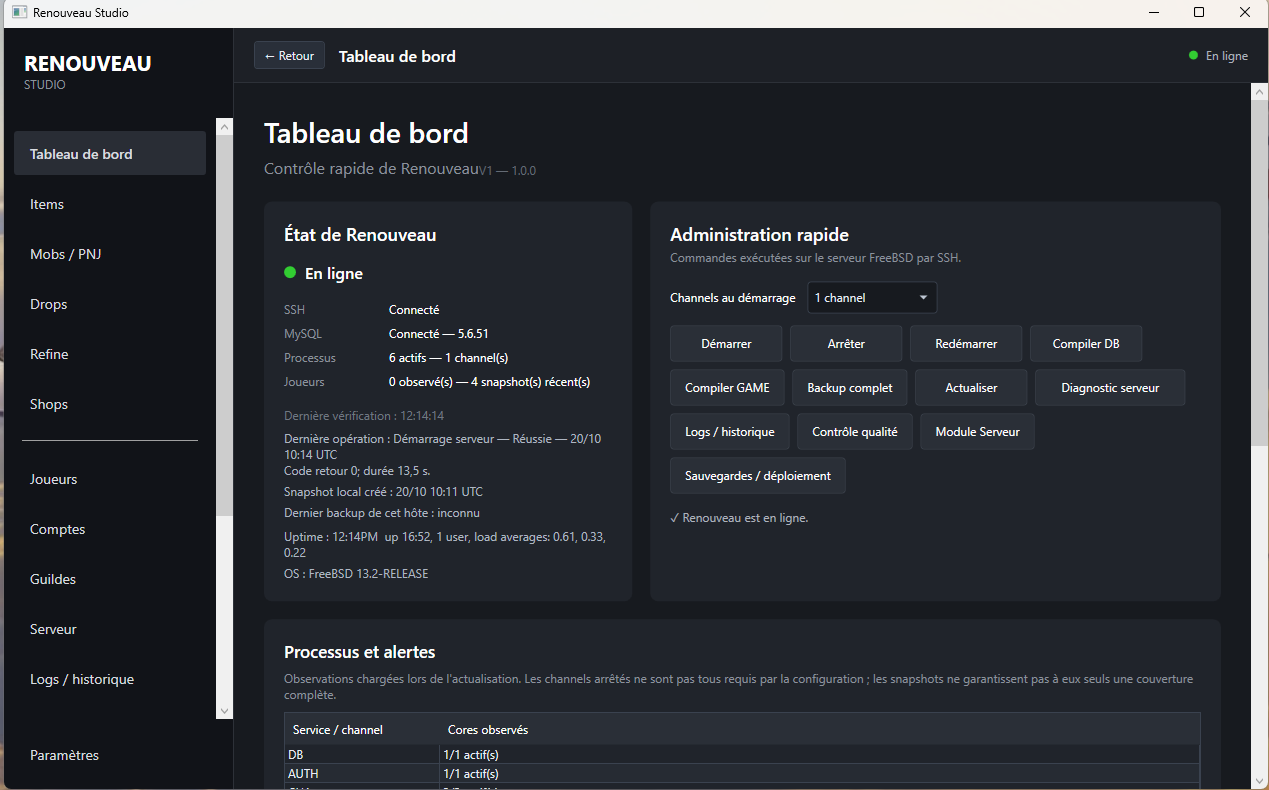
Task: Click 'Renouveau est en ligne.' status message
Action: point(739,518)
